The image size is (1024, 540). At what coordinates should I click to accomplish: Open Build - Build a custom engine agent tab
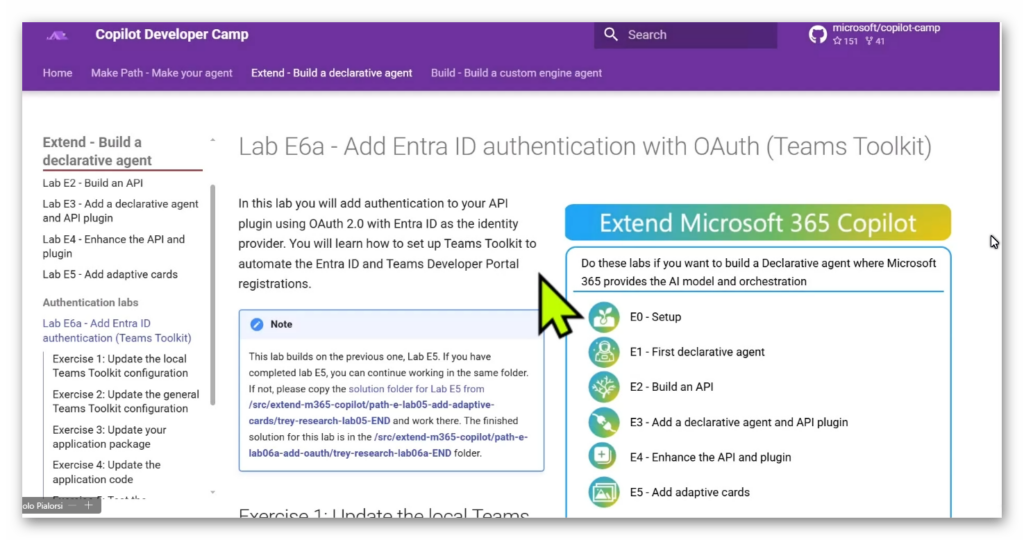coord(516,73)
